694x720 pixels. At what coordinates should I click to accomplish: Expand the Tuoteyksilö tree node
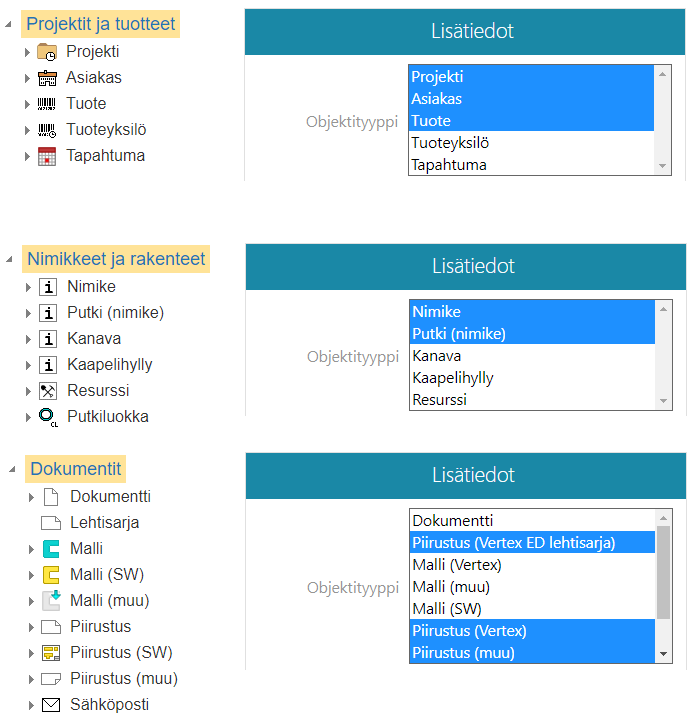tap(28, 130)
